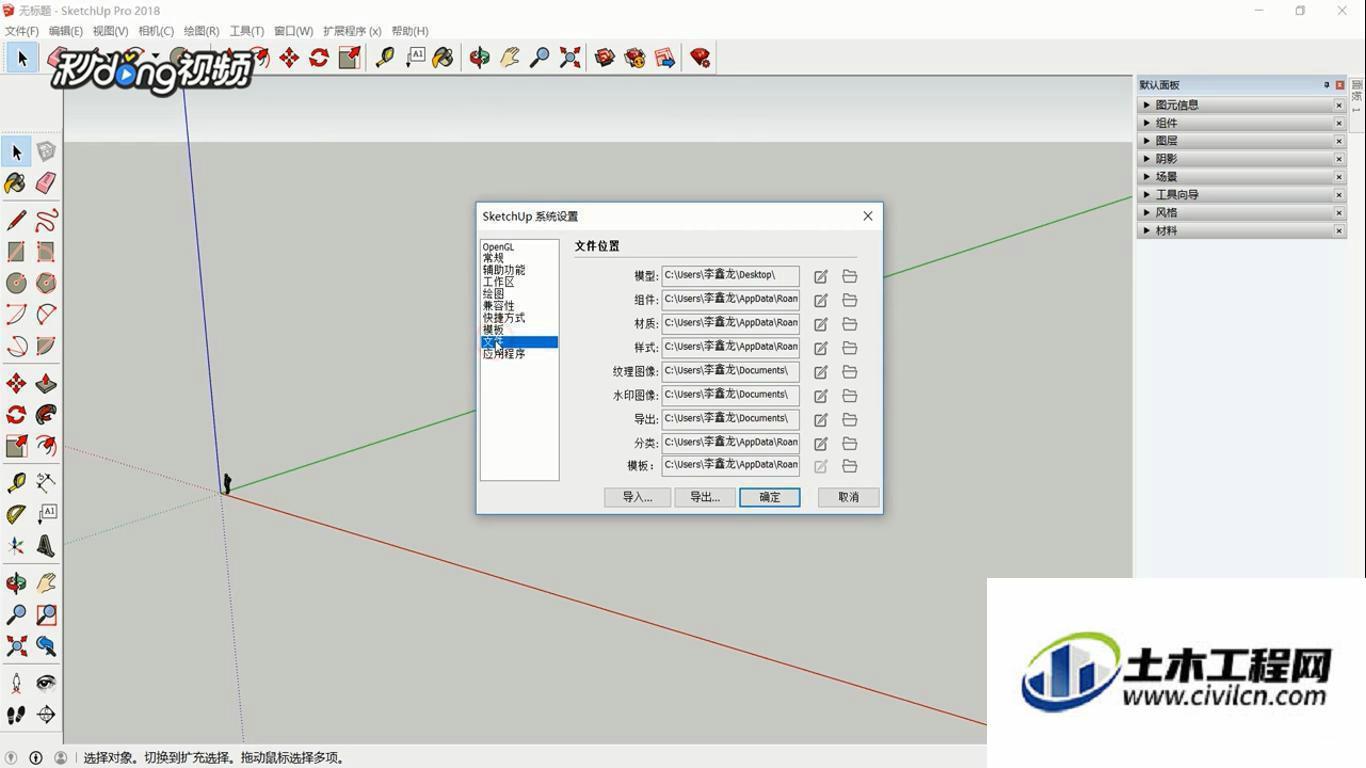
Task: Choose the Pie arc tool
Action: point(46,346)
